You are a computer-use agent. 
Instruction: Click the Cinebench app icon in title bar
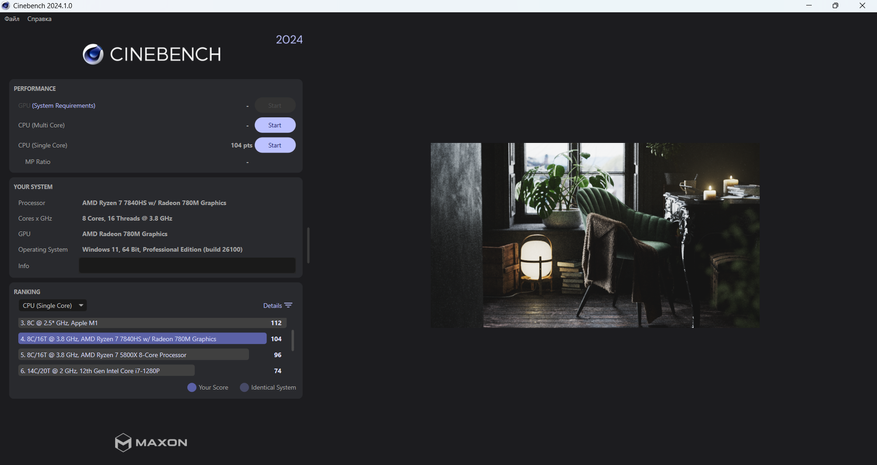pyautogui.click(x=6, y=6)
